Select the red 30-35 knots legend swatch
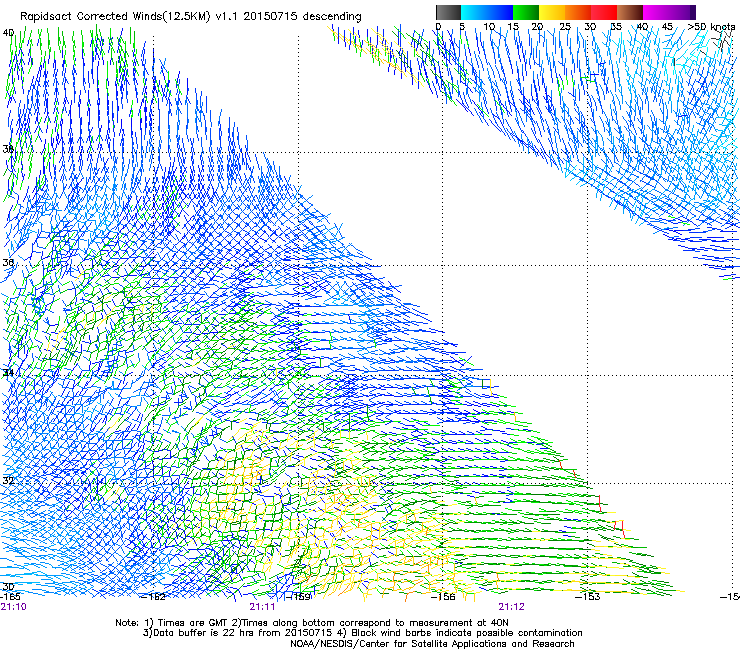Screen dimensions: 740x650 point(604,12)
